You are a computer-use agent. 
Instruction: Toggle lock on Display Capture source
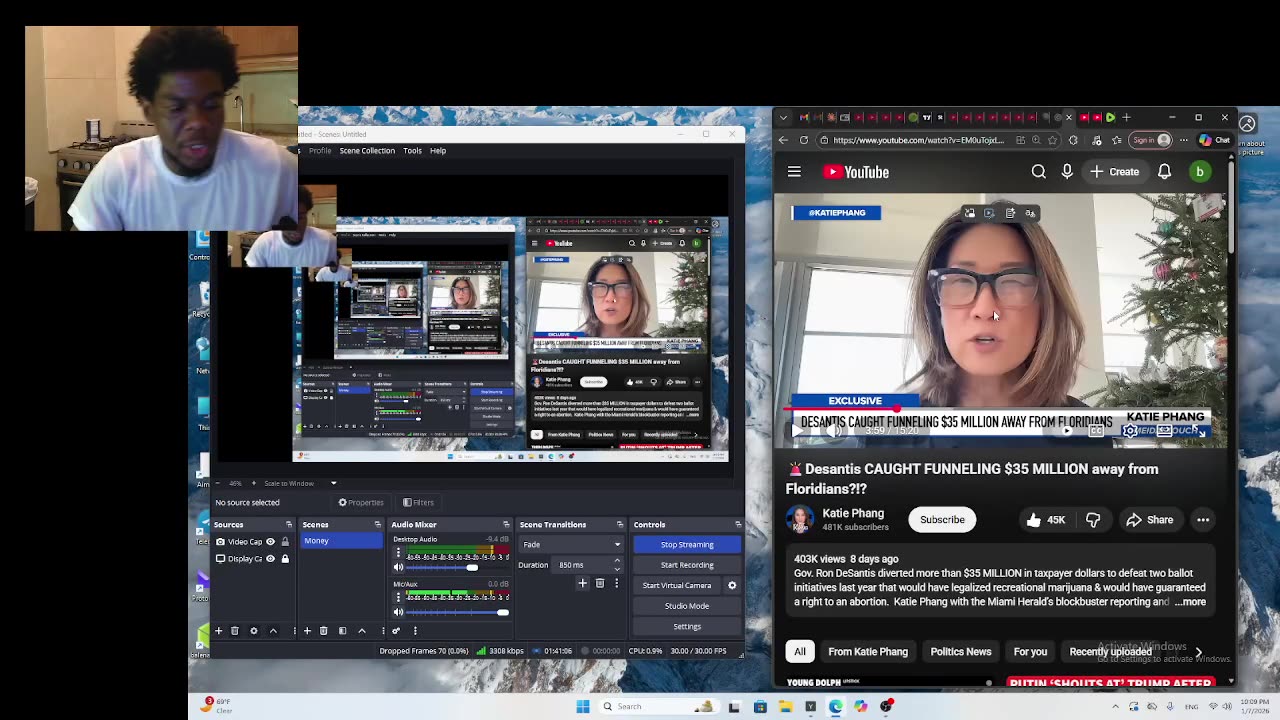coord(284,559)
